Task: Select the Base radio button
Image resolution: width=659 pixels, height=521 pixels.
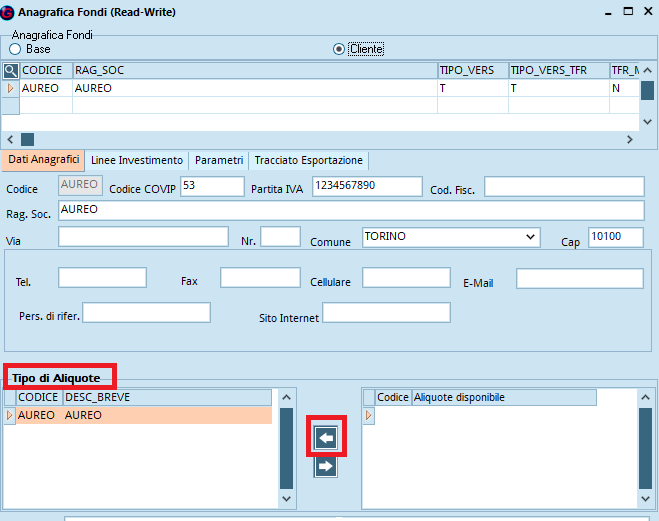Action: [15, 49]
